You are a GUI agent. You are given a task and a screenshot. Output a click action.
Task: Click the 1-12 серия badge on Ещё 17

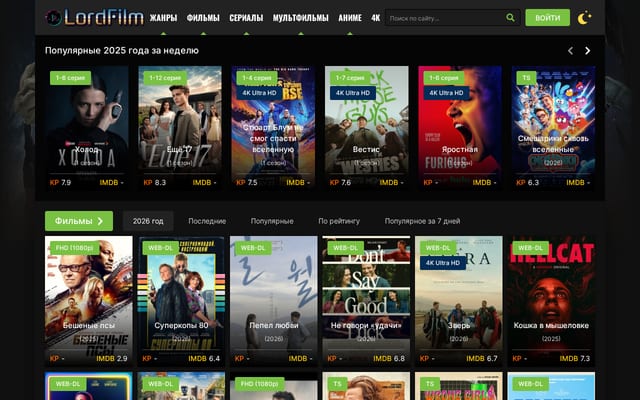click(x=165, y=78)
